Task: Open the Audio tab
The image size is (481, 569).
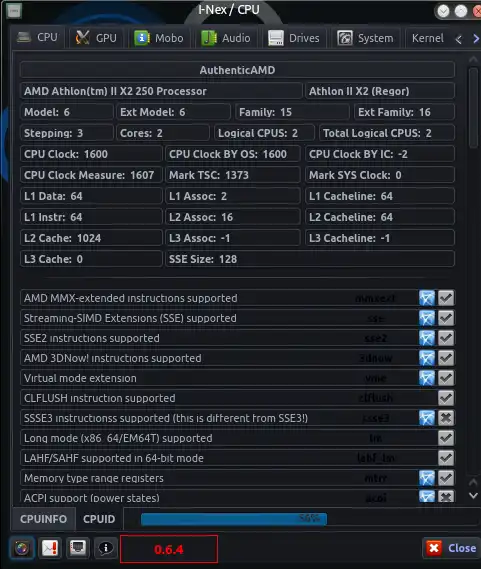Action: [226, 38]
